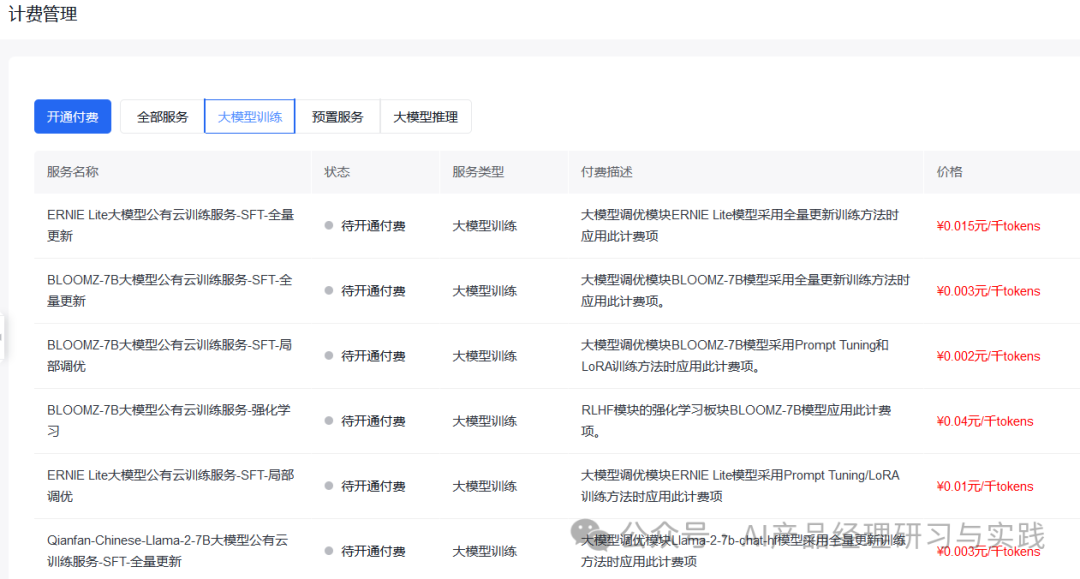Click 待开通付费 status in ERNIE Lite 局部调优 row
The width and height of the screenshot is (1080, 579).
(365, 486)
